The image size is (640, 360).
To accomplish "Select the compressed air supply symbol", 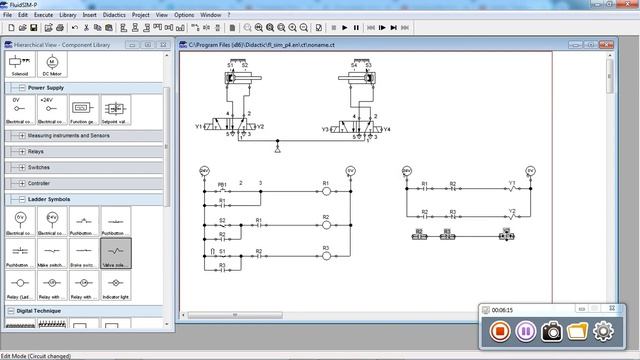I will coord(278,150).
